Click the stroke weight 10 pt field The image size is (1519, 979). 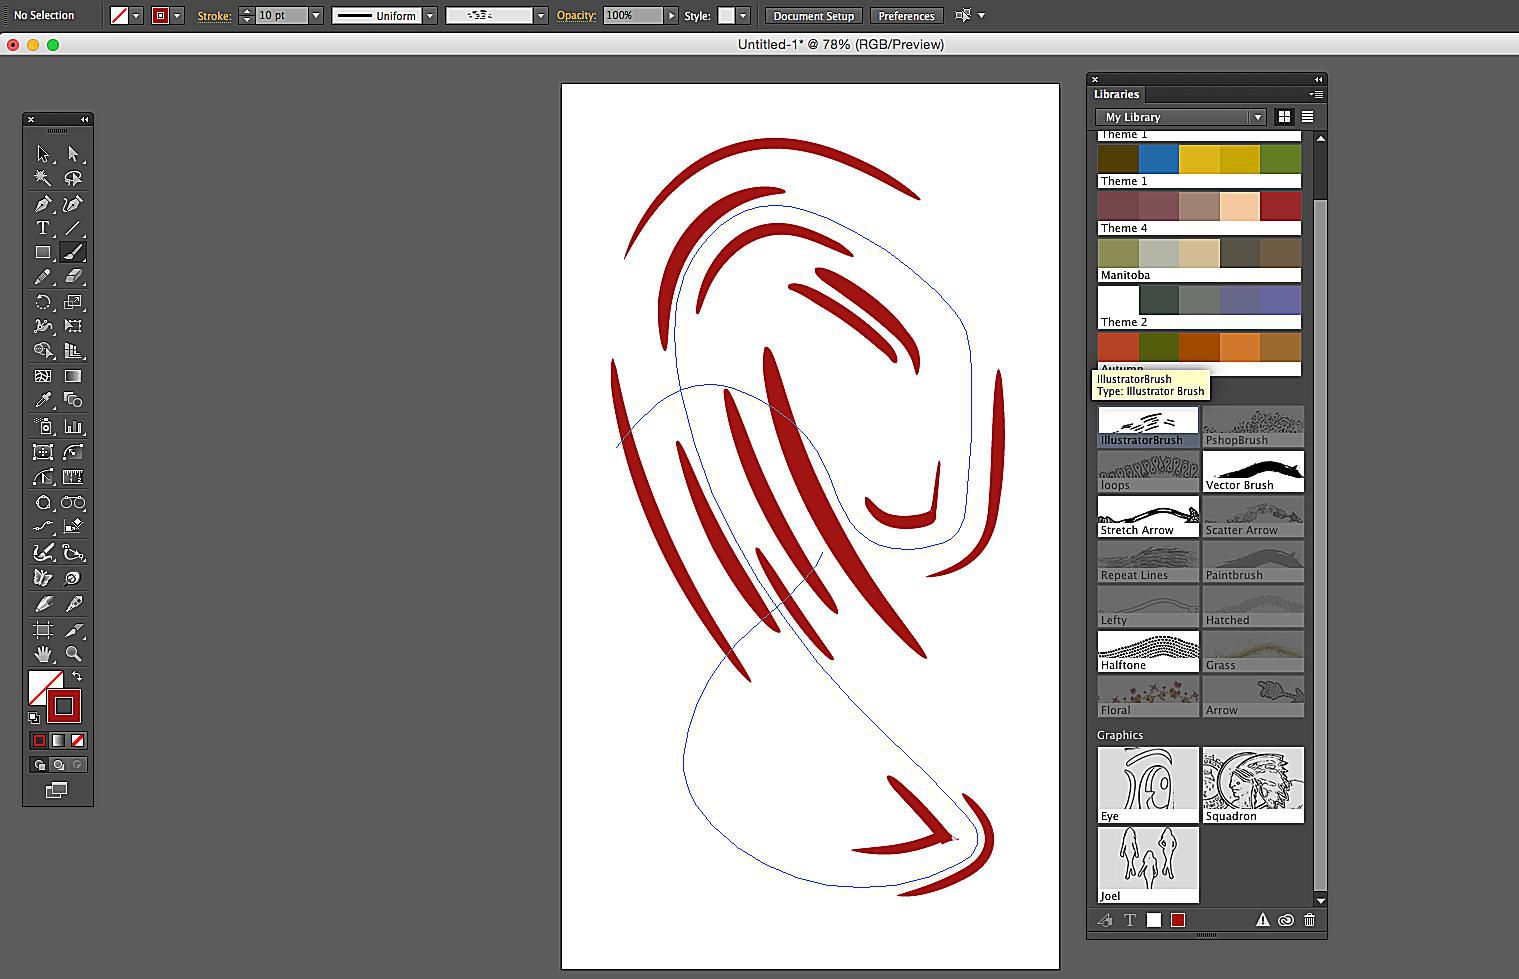point(282,16)
